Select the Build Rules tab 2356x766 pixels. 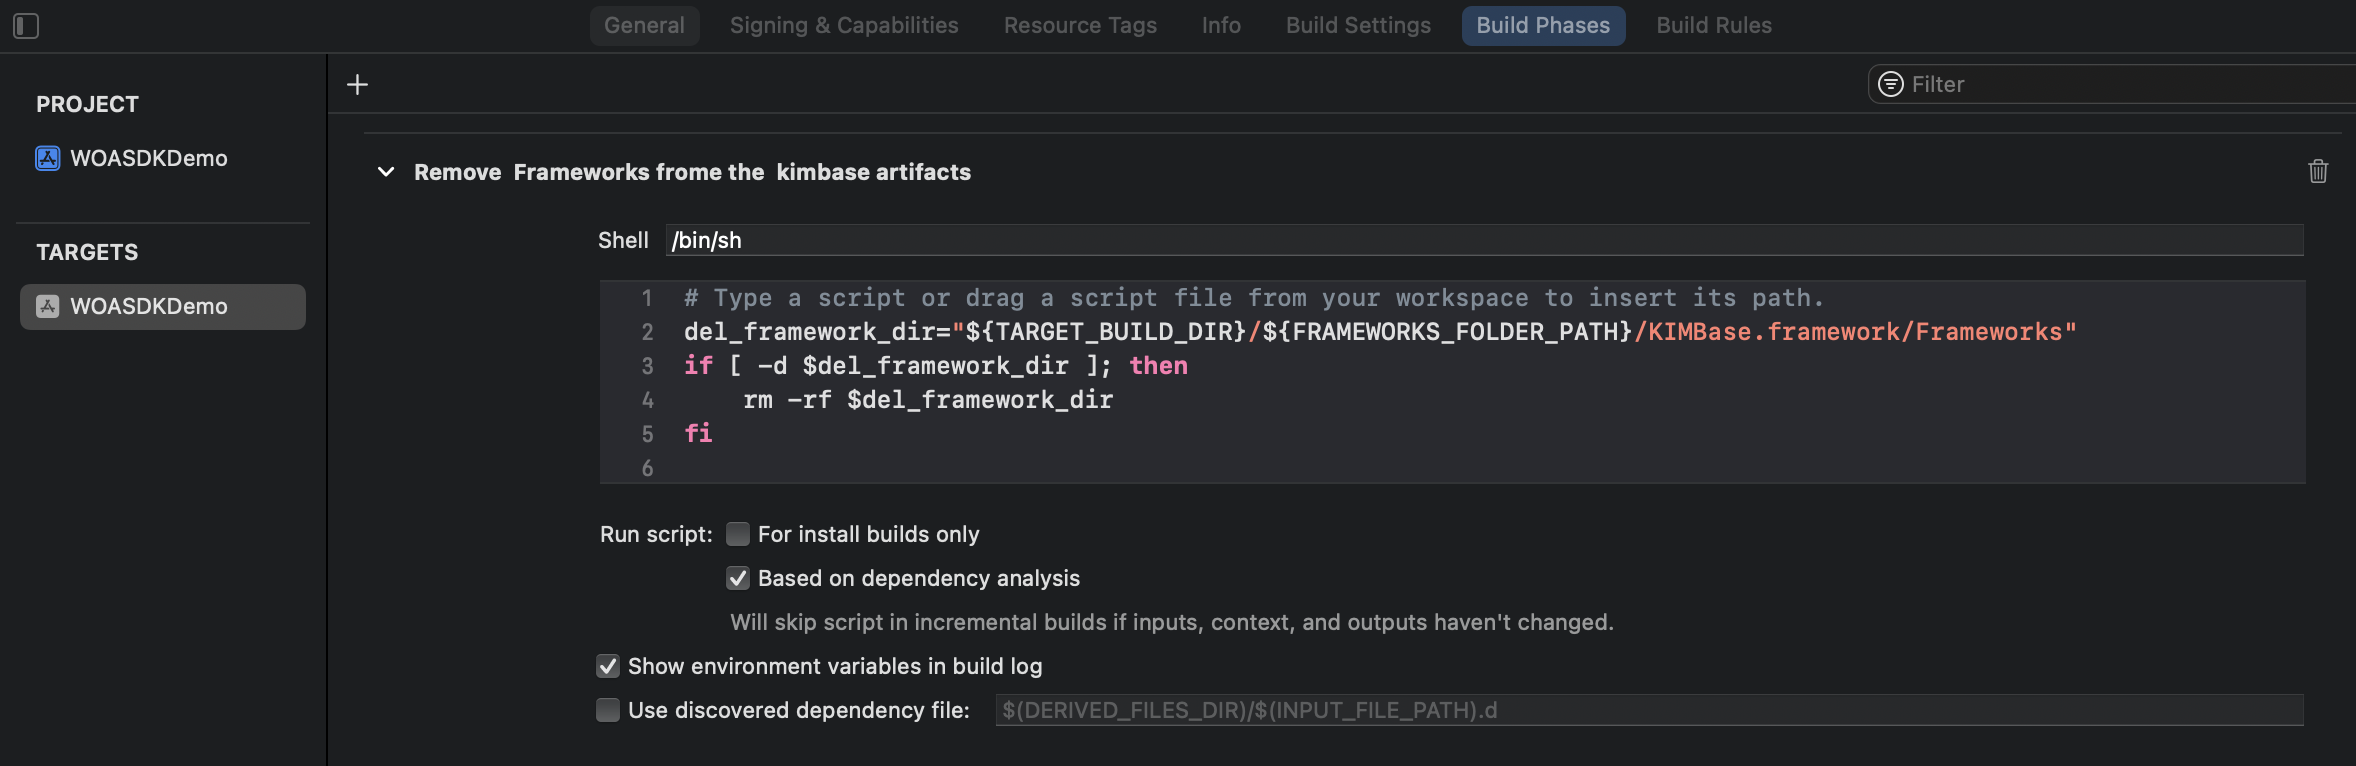(1714, 26)
